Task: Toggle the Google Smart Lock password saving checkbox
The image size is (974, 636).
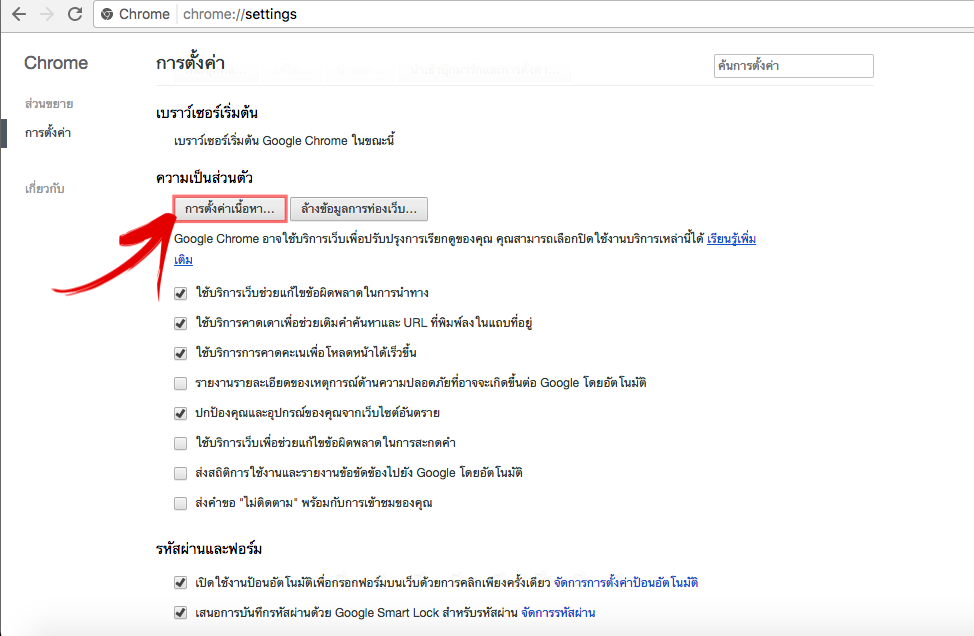Action: coord(180,613)
